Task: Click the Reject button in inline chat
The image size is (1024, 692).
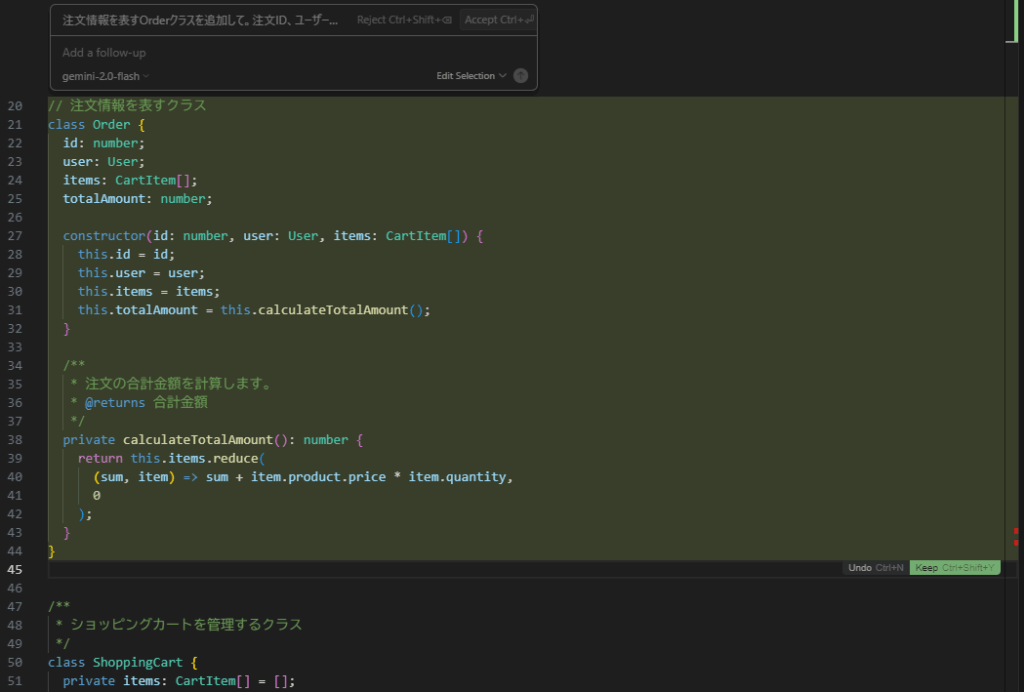Action: (404, 20)
